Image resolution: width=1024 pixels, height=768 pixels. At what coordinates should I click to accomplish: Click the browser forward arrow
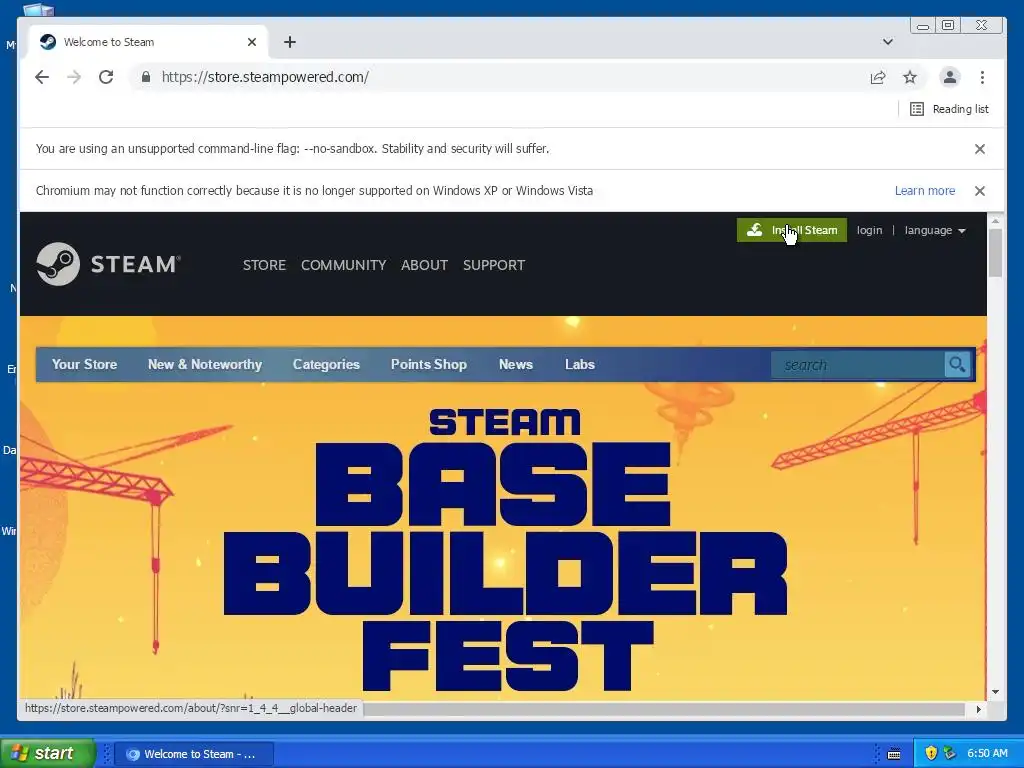point(74,77)
